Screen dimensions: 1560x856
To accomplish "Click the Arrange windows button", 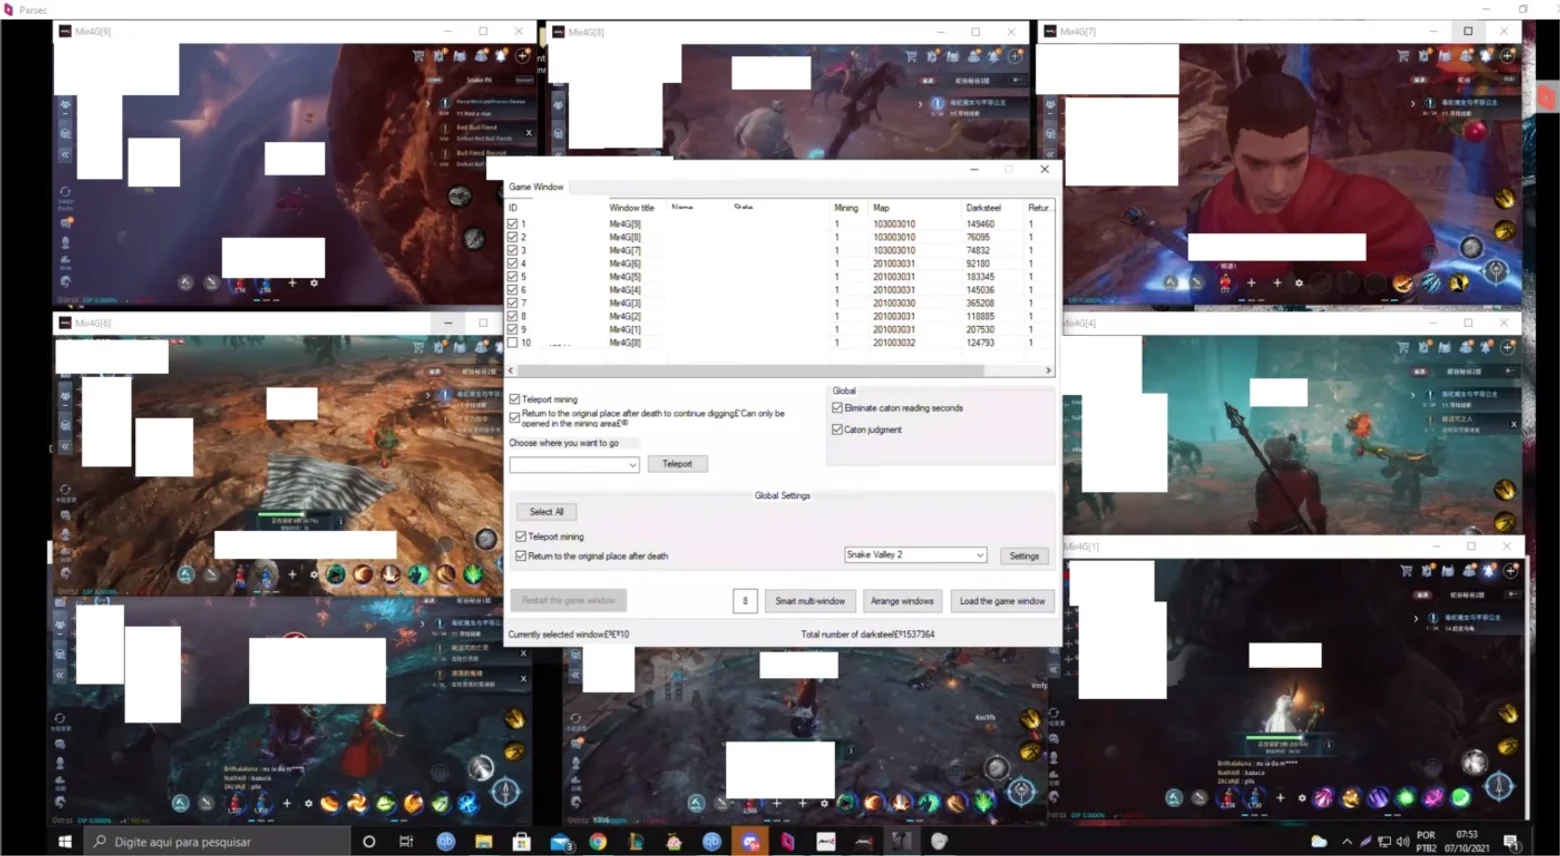I will click(x=902, y=601).
